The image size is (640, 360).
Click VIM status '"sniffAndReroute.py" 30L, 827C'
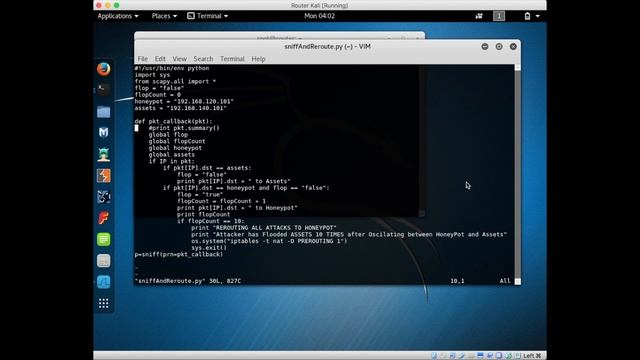click(x=188, y=281)
